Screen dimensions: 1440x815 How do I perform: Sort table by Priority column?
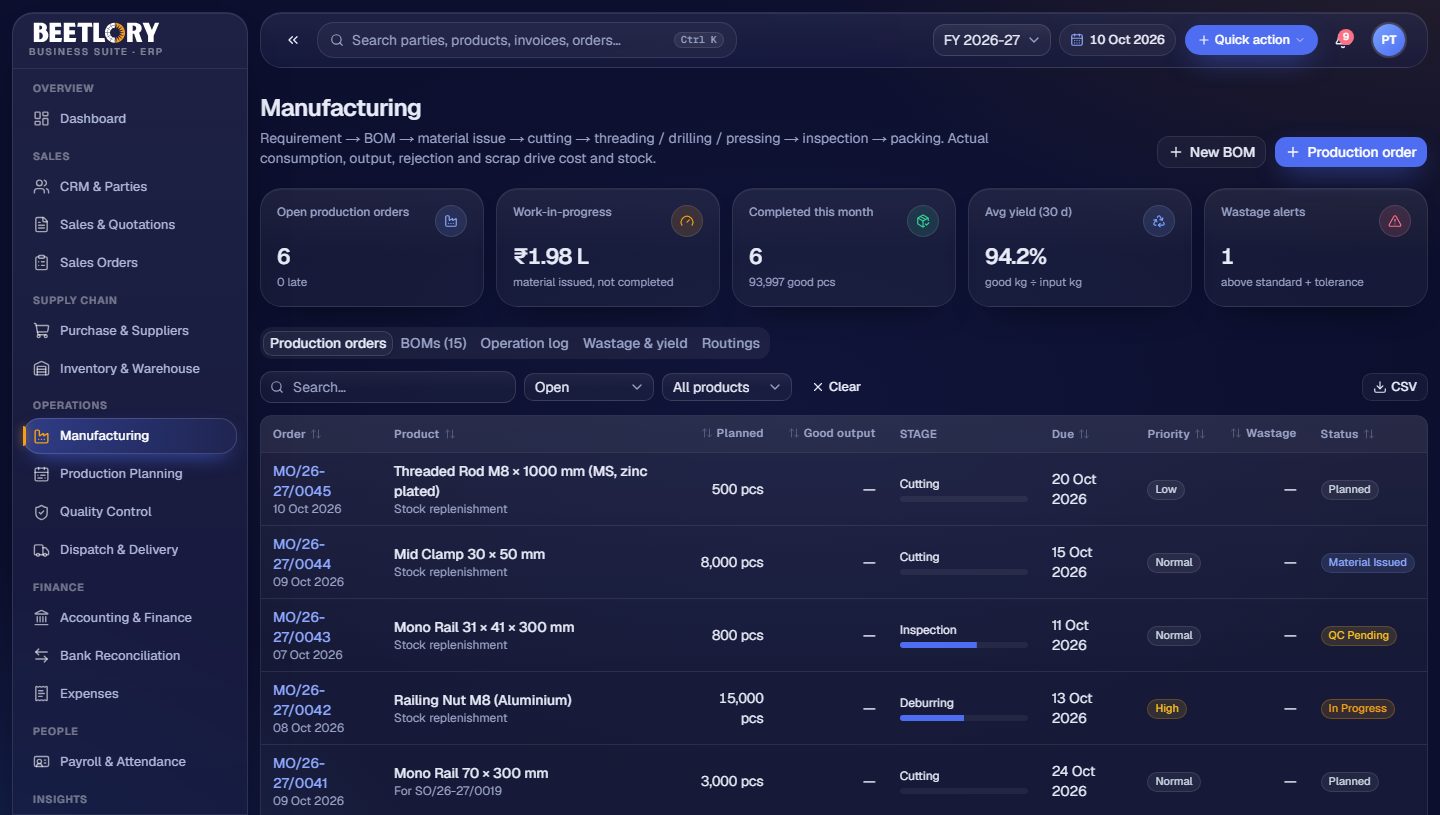point(1176,434)
